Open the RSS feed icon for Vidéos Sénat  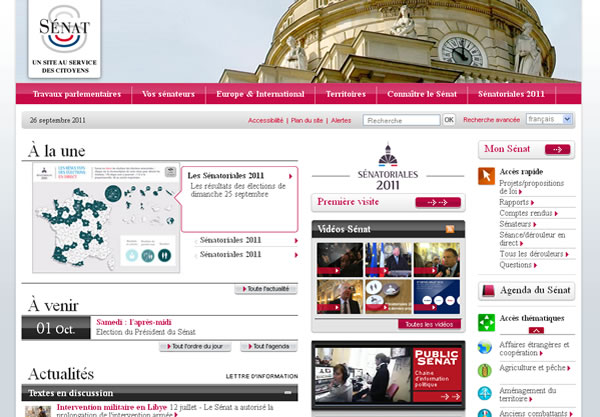point(450,229)
